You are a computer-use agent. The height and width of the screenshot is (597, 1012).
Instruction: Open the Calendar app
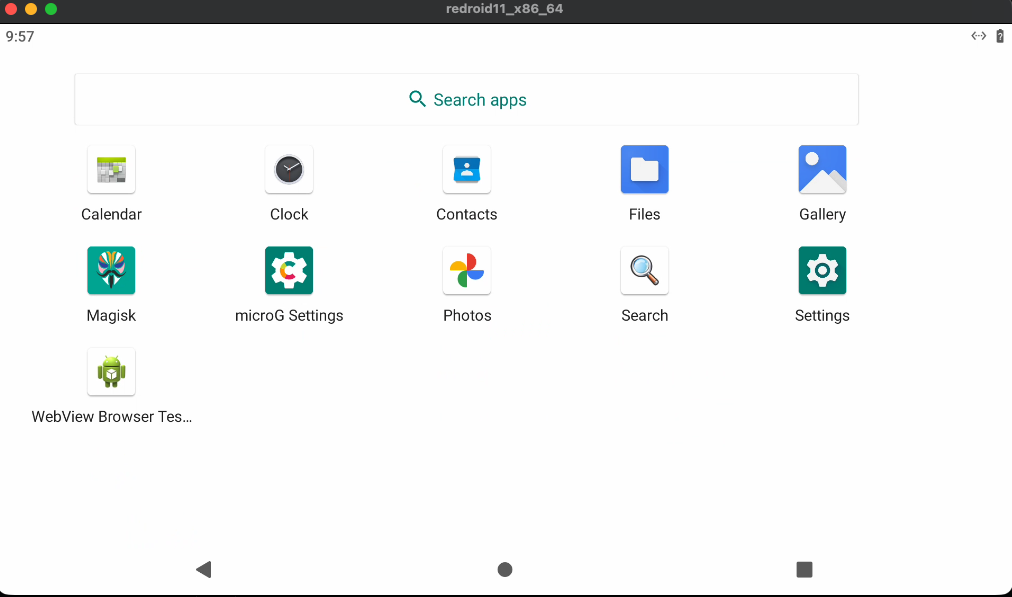coord(111,170)
